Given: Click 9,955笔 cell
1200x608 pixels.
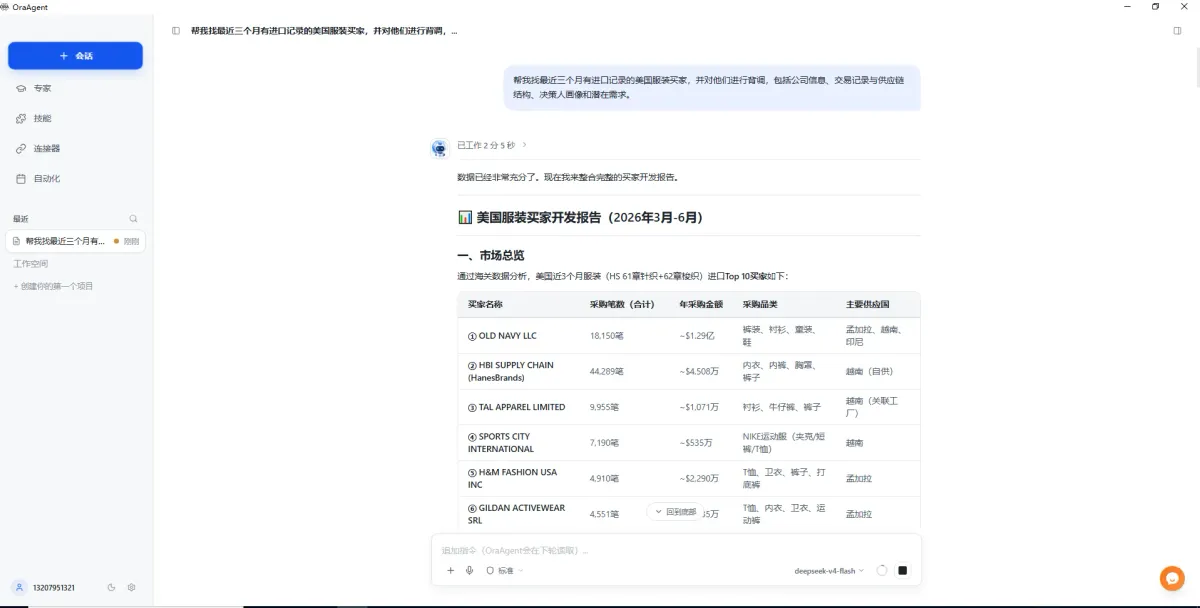Looking at the screenshot, I should (x=604, y=407).
